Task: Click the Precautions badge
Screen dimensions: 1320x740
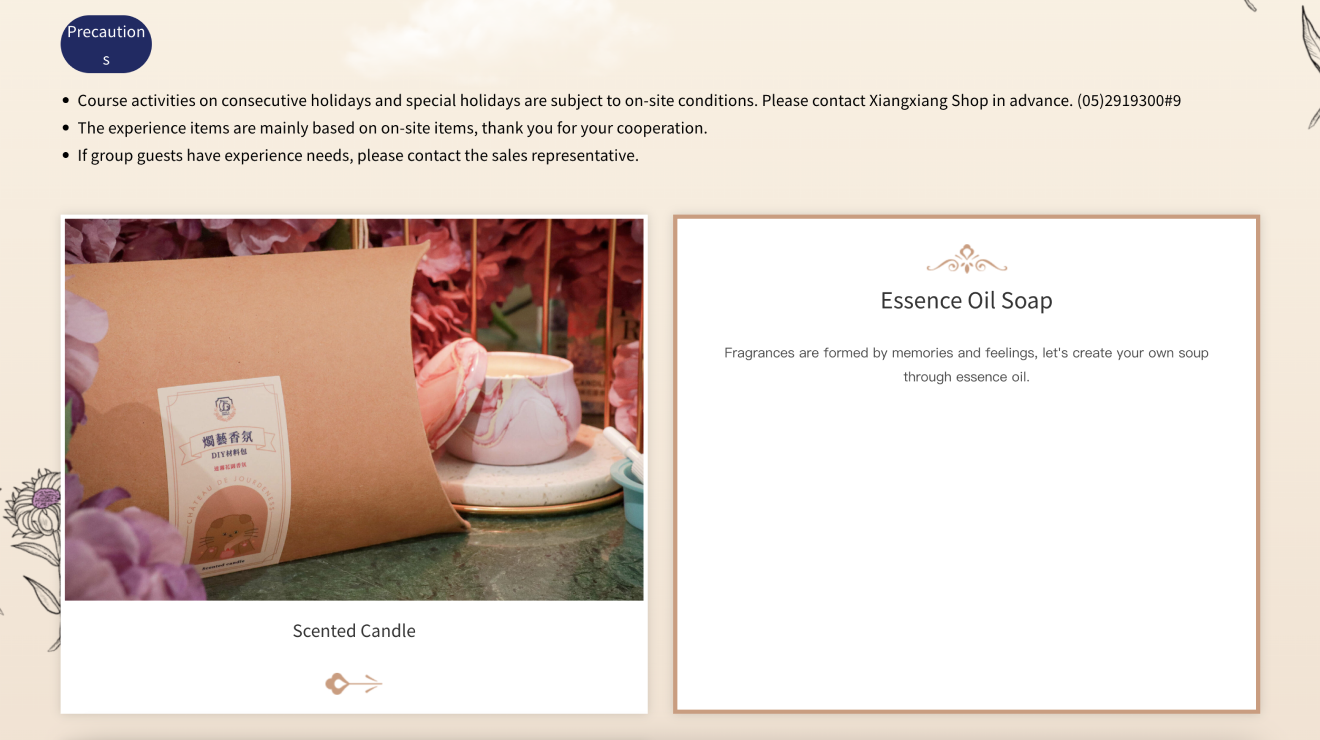Action: point(106,45)
